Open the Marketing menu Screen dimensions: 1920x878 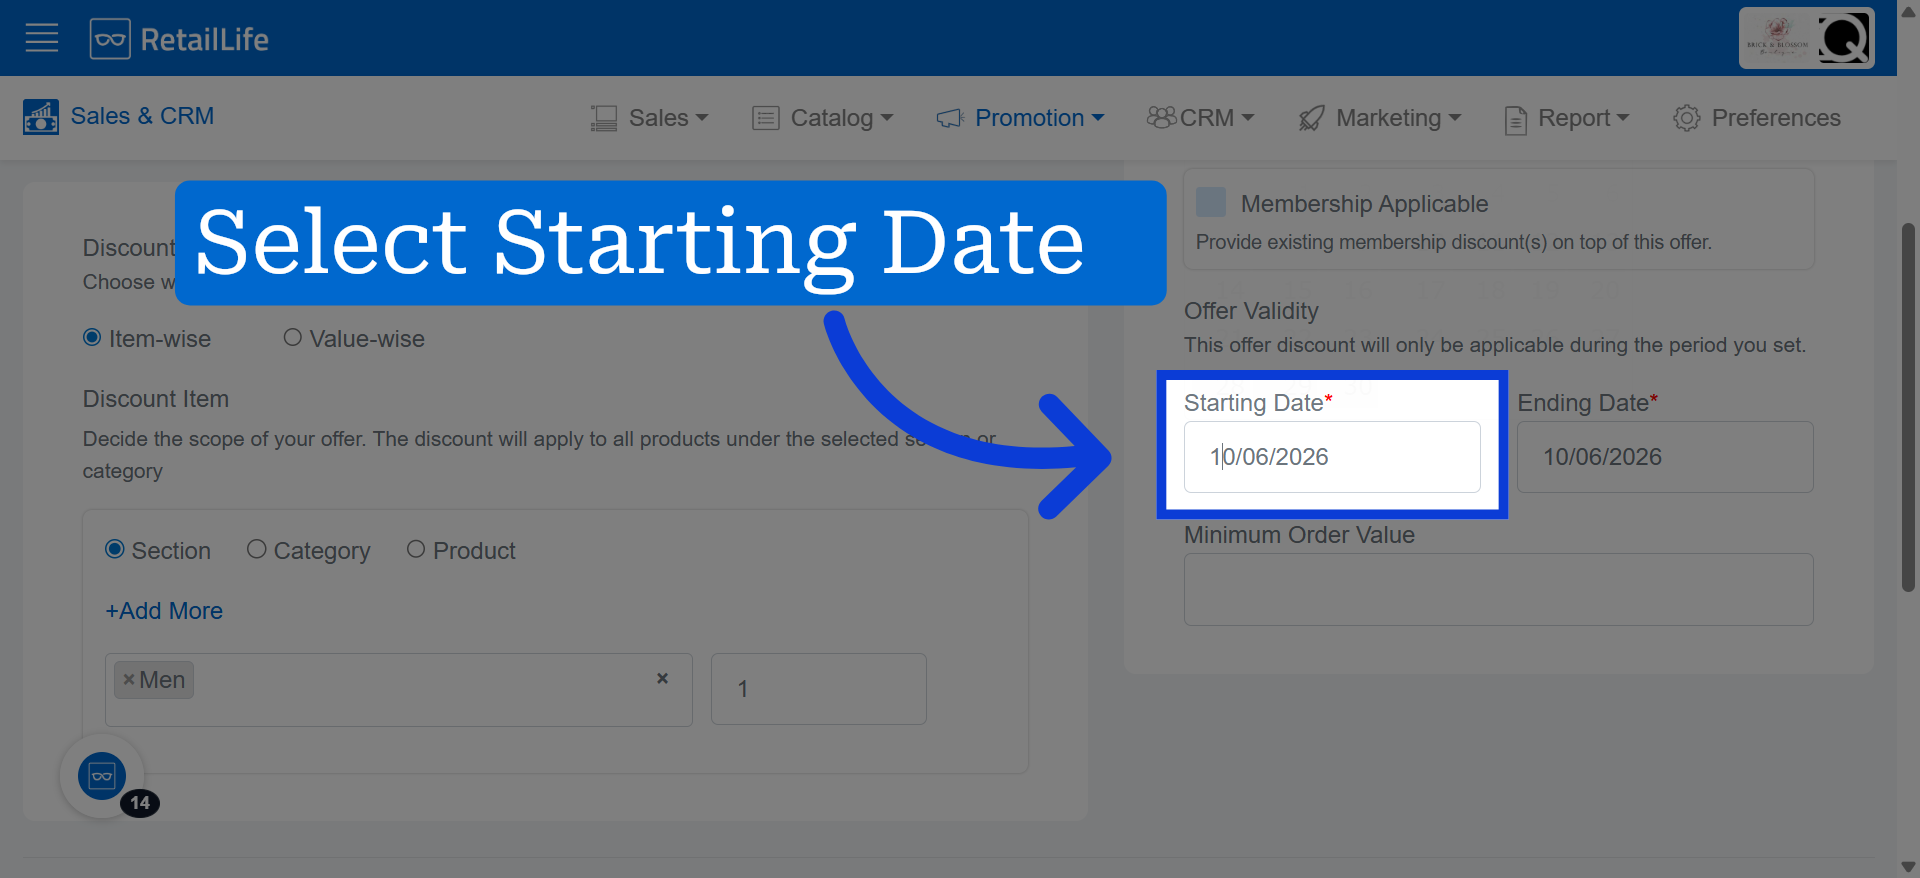coord(1379,118)
